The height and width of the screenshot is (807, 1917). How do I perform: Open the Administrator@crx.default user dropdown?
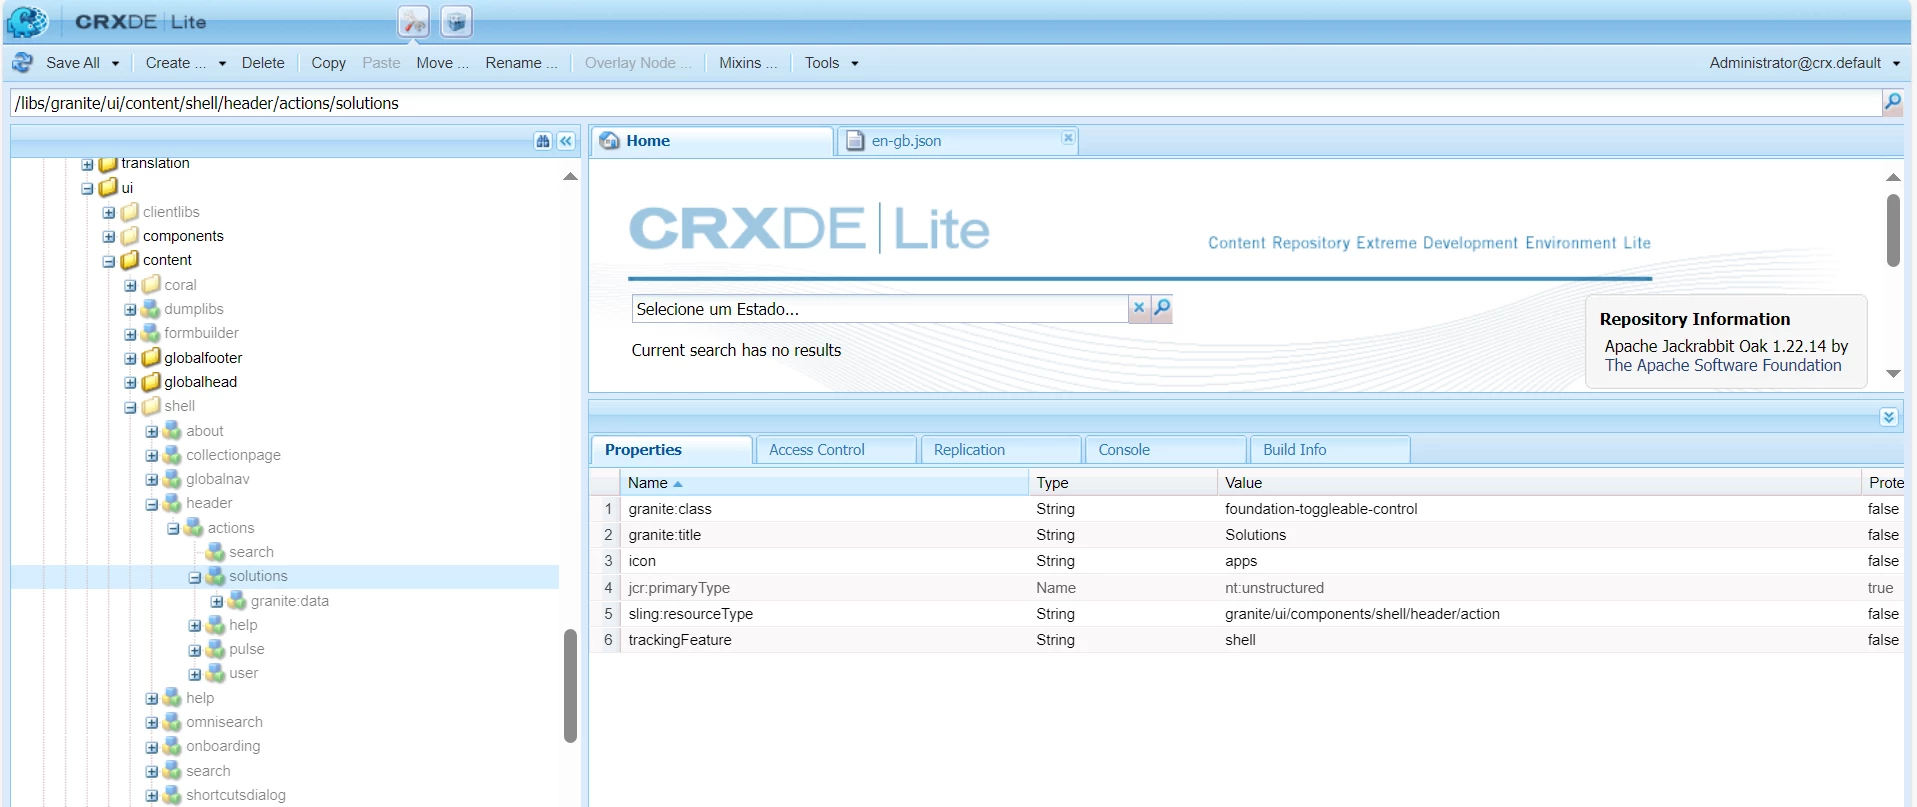[x=1805, y=63]
